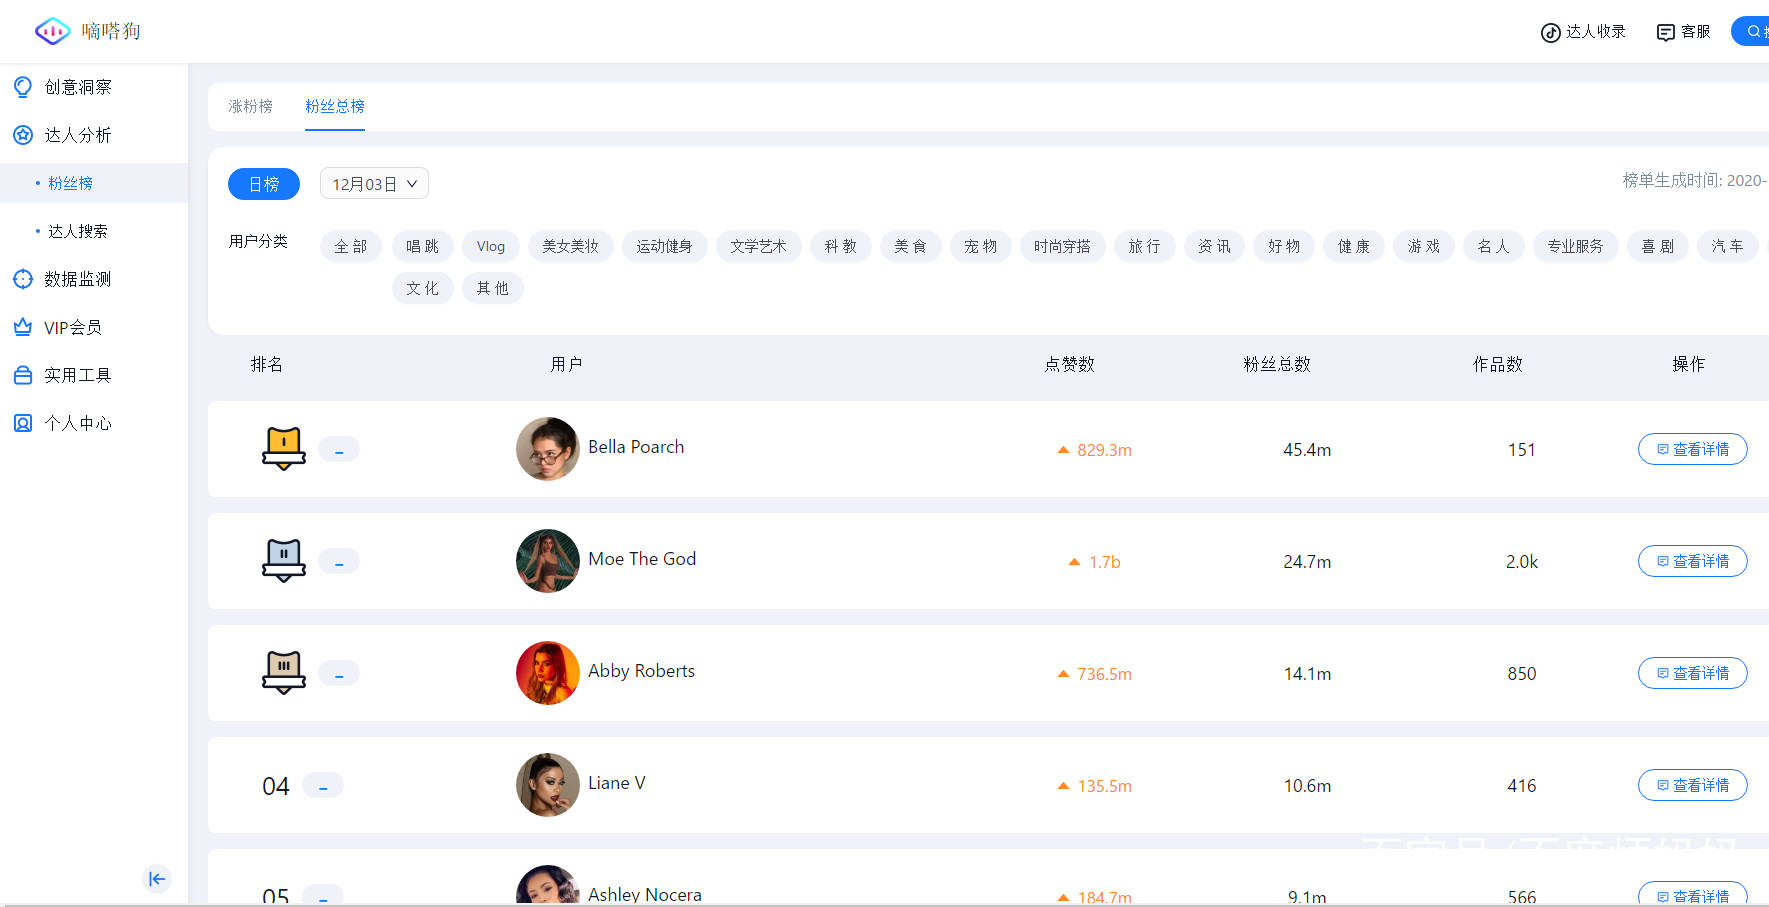Open 客服 chat icon in header

(x=1665, y=32)
